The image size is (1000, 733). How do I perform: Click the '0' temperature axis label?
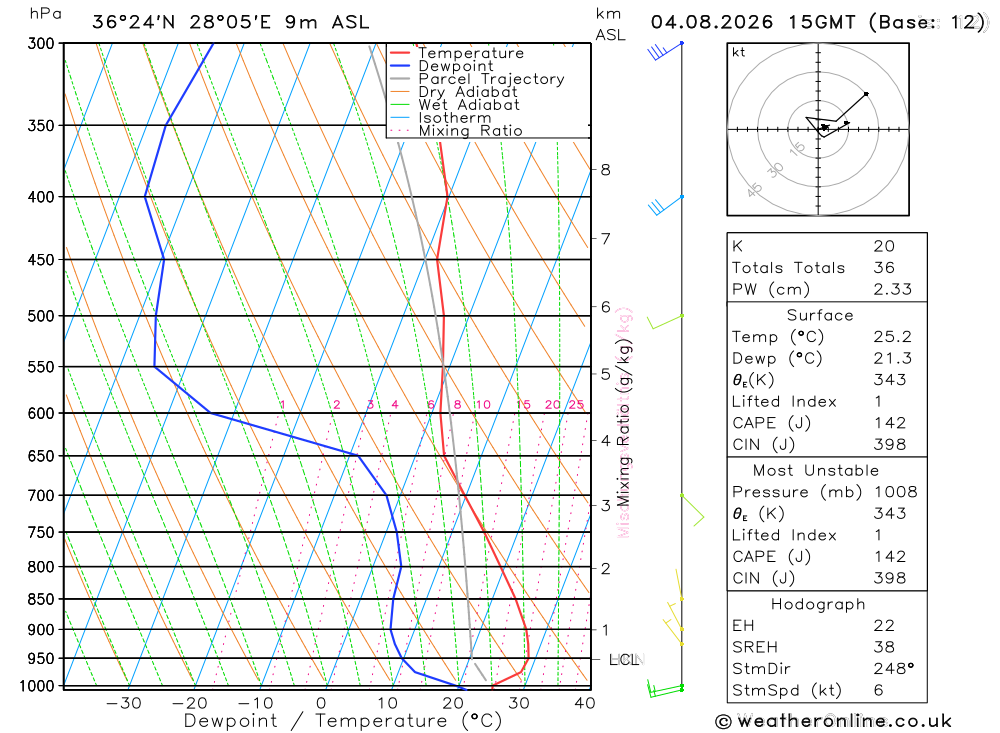321,703
